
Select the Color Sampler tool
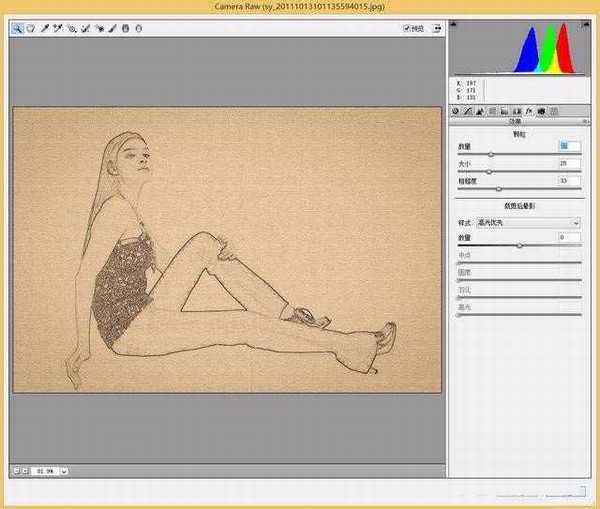(x=58, y=28)
